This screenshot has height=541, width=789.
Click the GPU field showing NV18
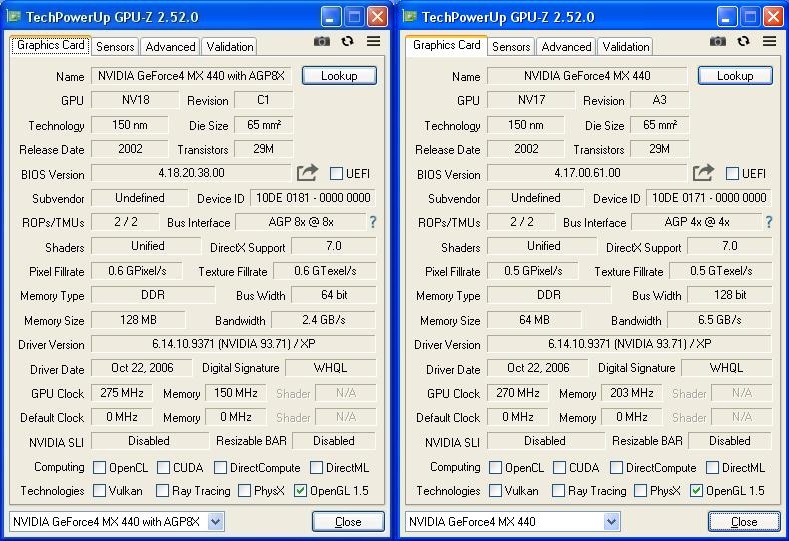pyautogui.click(x=135, y=100)
